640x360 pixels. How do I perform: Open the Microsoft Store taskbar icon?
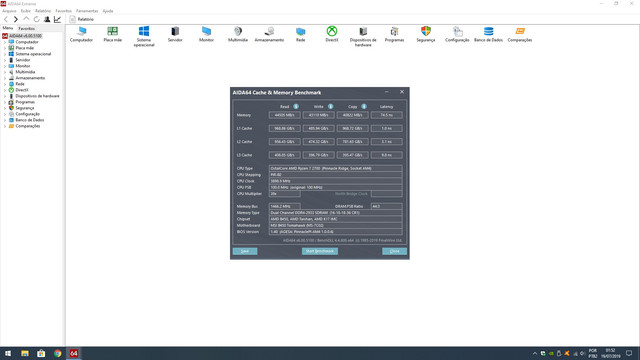coord(41,353)
